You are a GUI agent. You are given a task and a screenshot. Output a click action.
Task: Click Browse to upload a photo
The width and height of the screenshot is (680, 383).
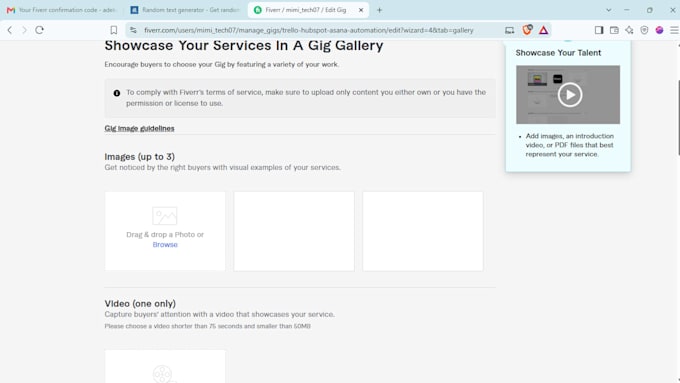165,245
